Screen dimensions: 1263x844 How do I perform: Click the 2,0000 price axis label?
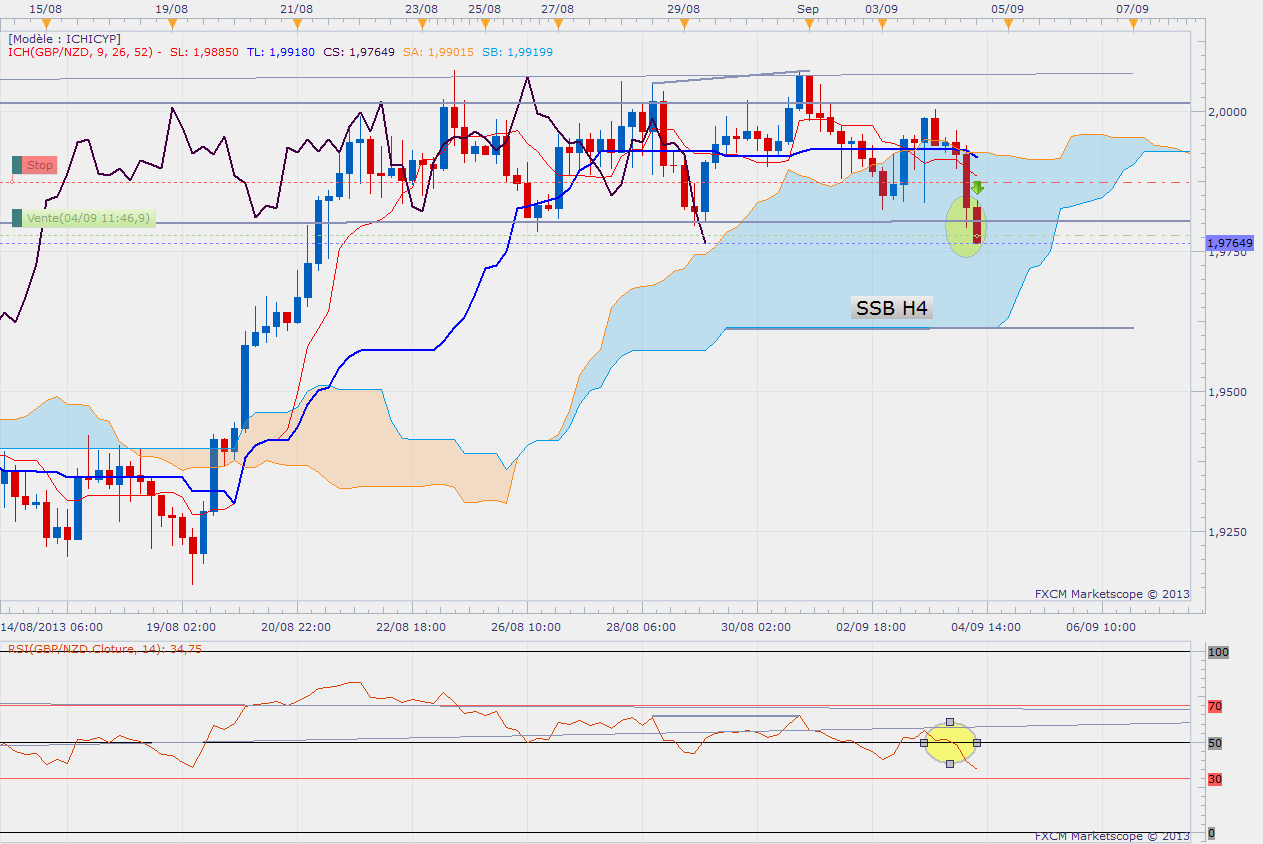coord(1227,112)
